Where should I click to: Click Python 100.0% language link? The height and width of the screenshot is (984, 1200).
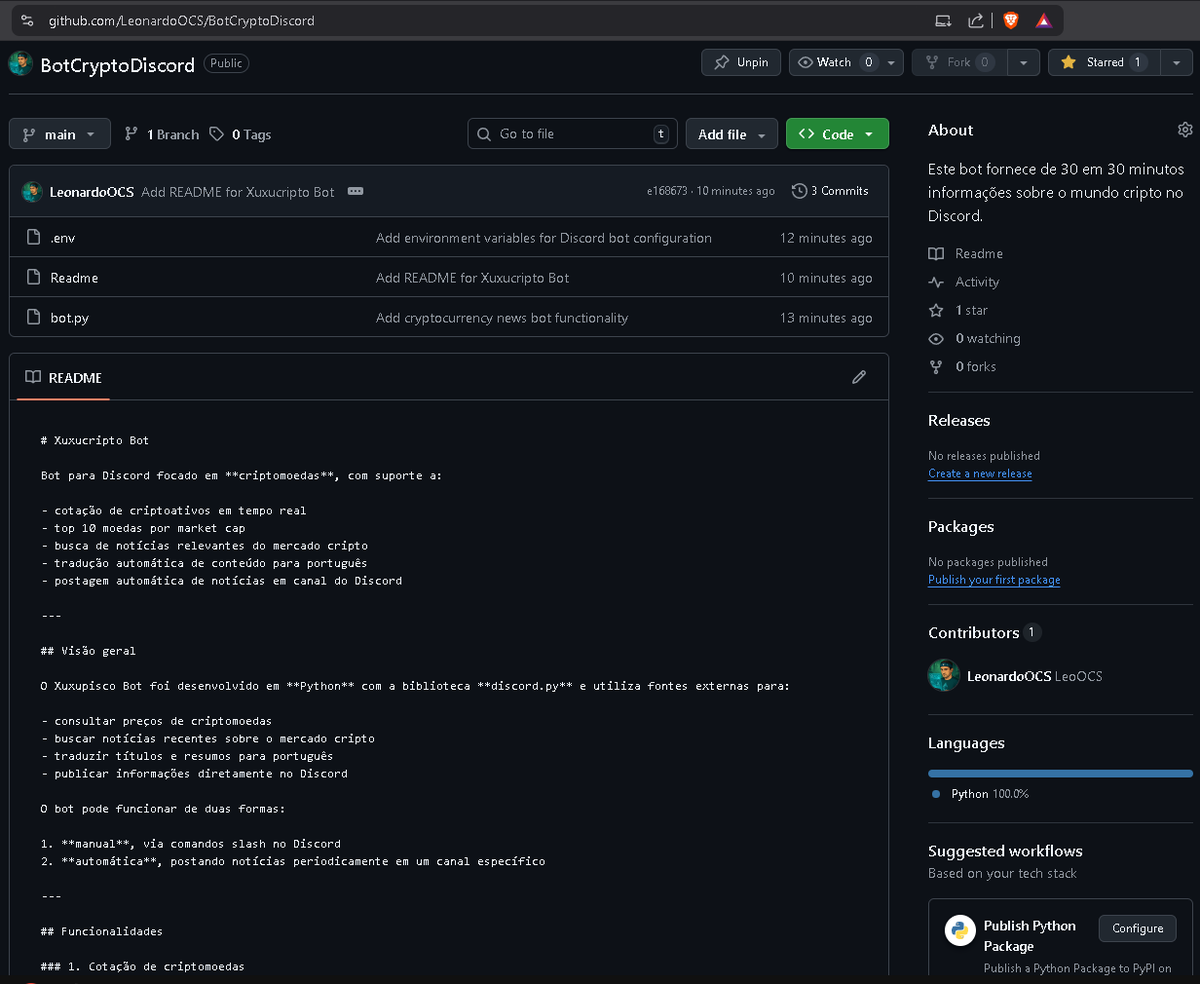pyautogui.click(x=980, y=794)
